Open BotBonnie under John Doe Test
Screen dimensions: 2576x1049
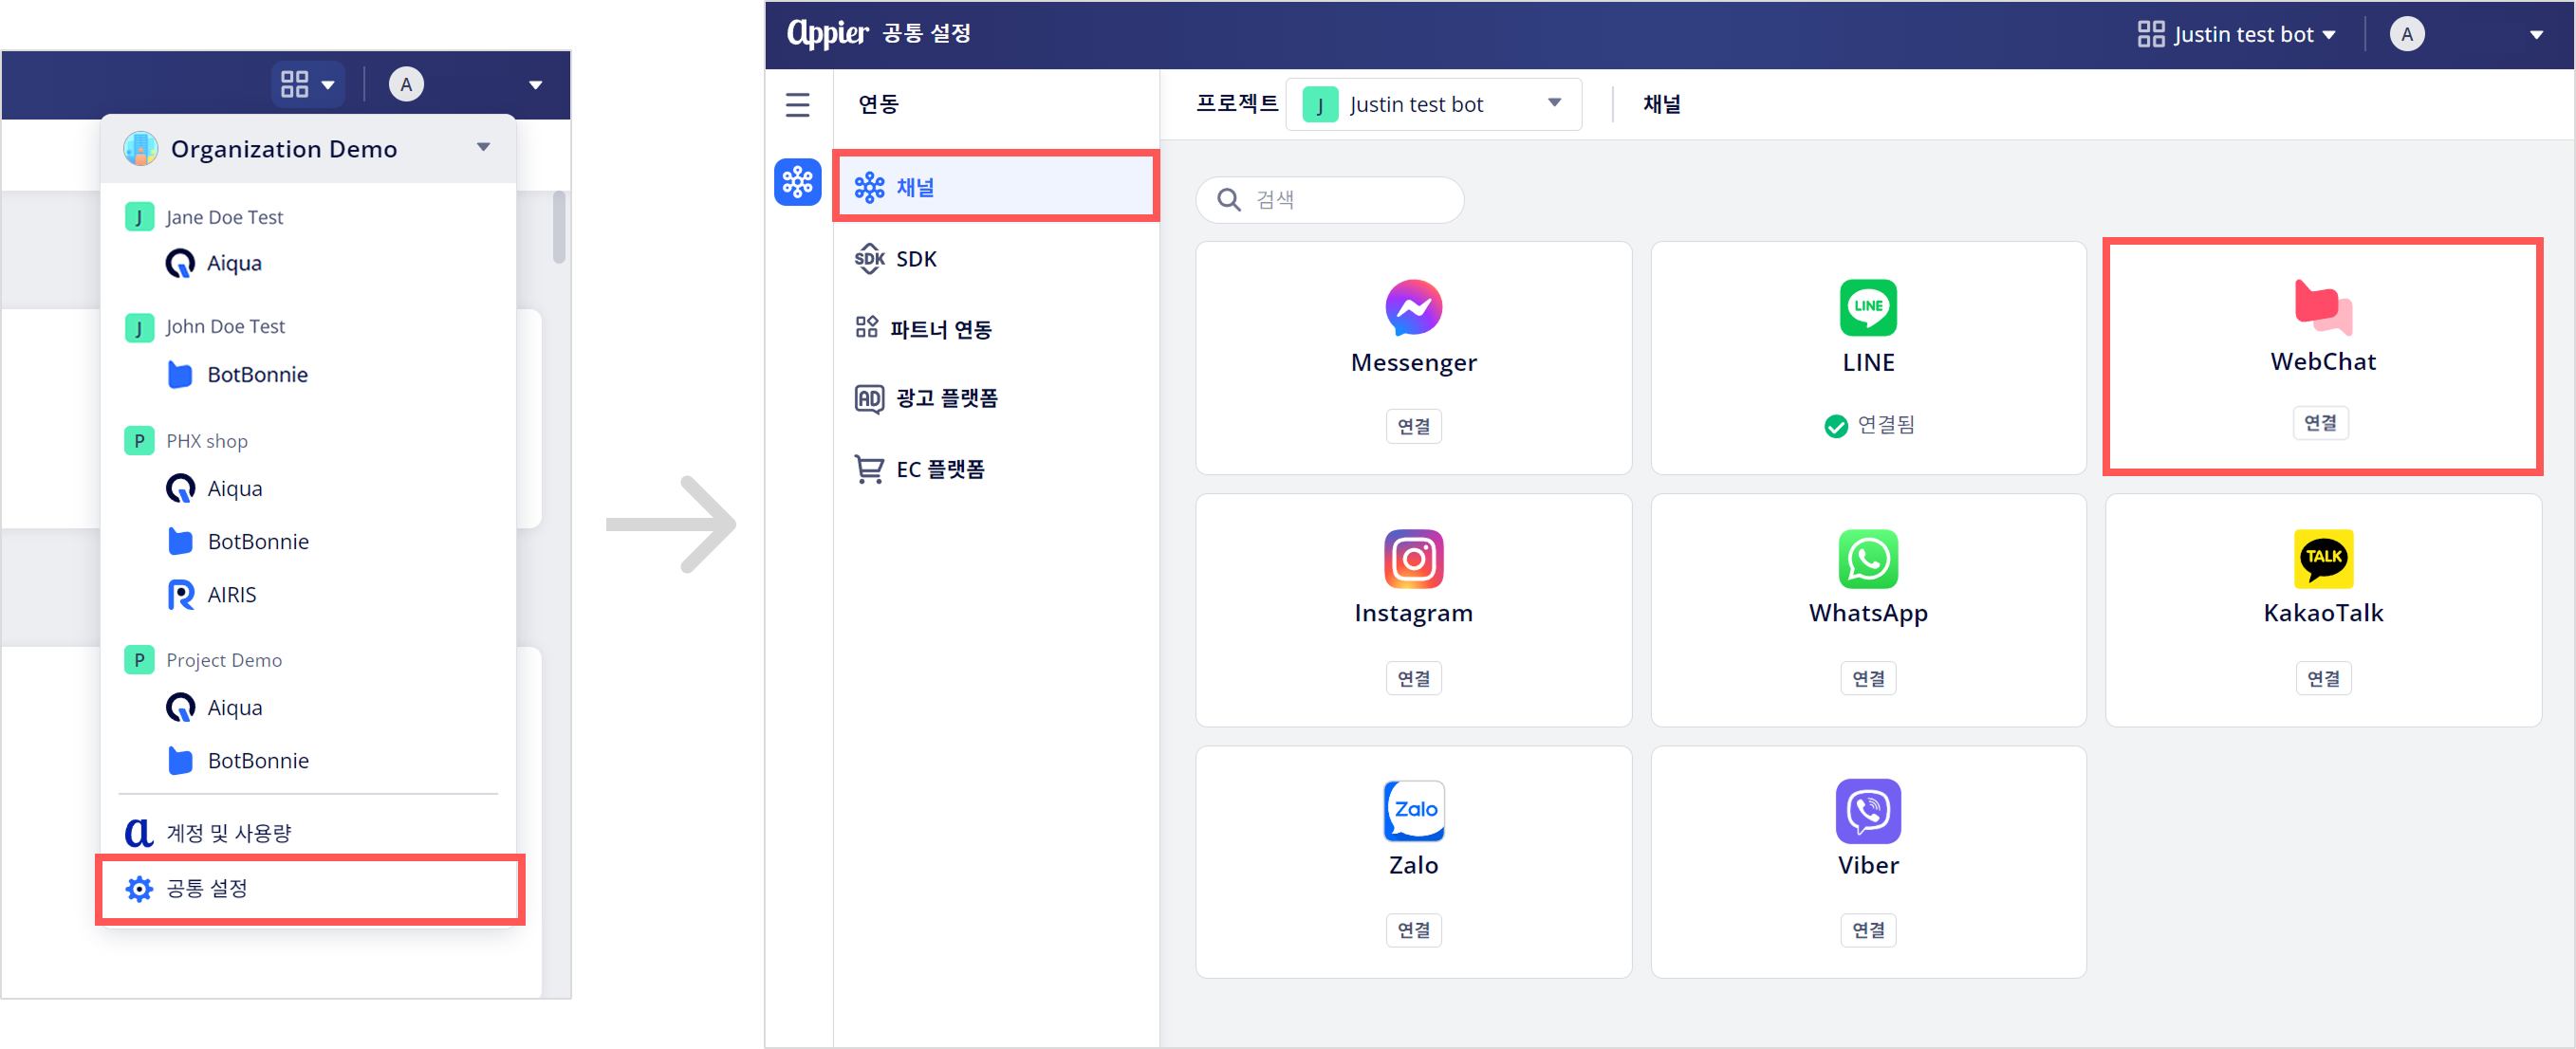[238, 375]
